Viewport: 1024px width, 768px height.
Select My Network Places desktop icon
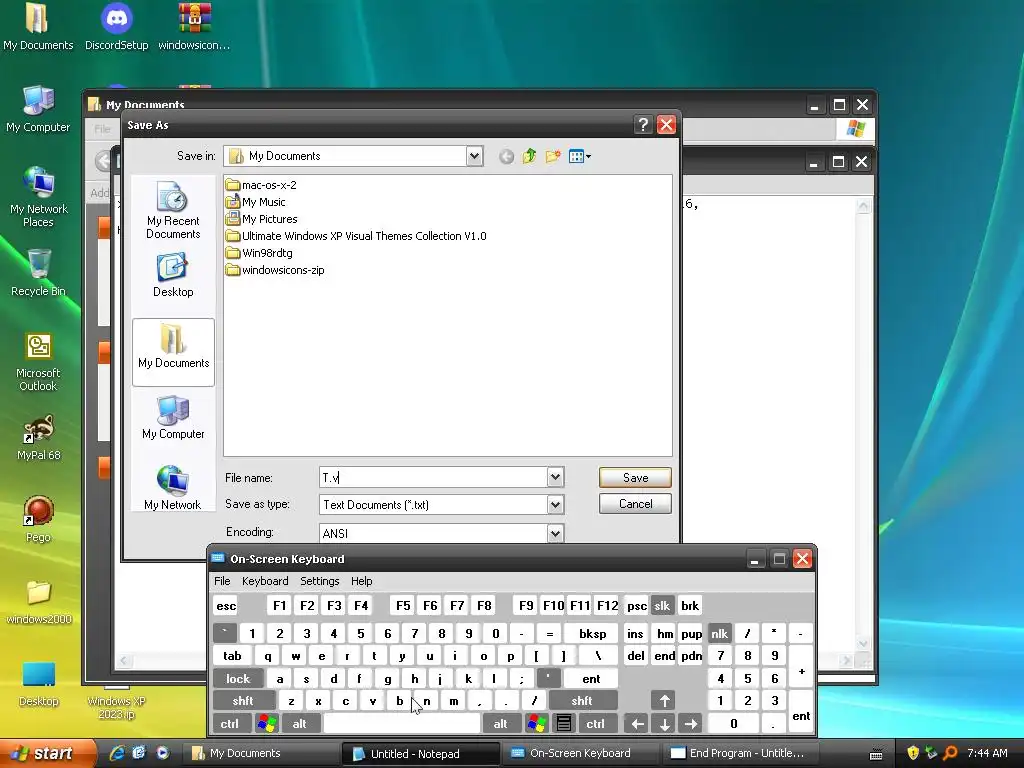pyautogui.click(x=39, y=197)
